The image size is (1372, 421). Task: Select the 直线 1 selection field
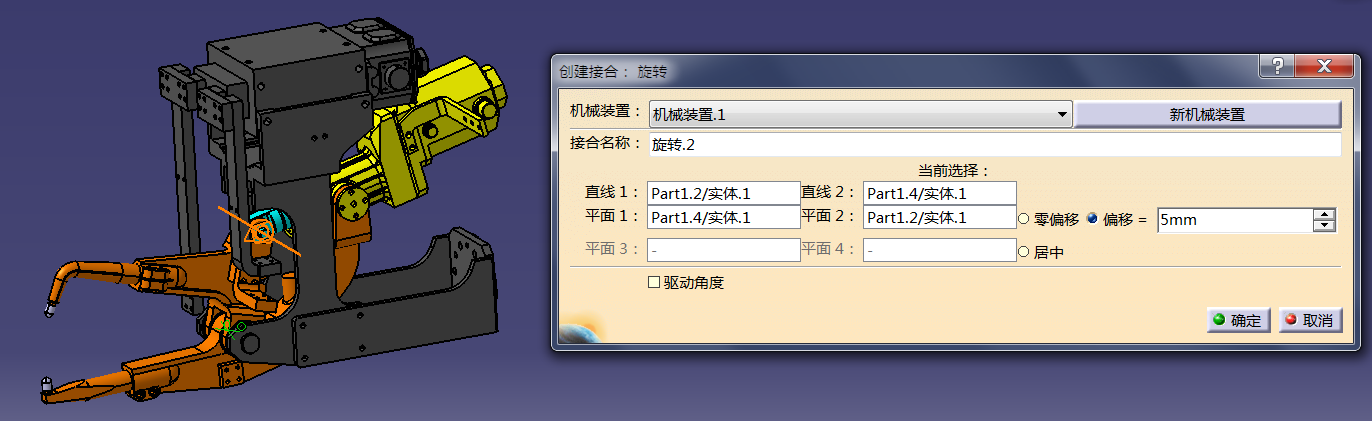tap(724, 193)
